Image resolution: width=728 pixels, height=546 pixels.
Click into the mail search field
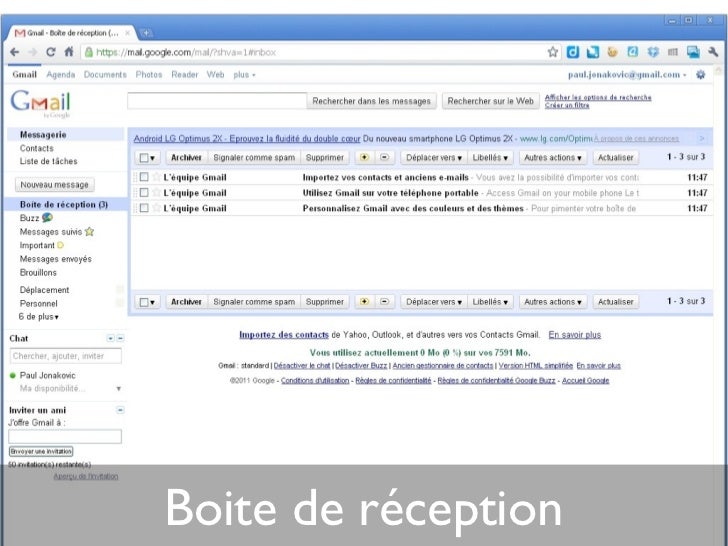point(217,101)
